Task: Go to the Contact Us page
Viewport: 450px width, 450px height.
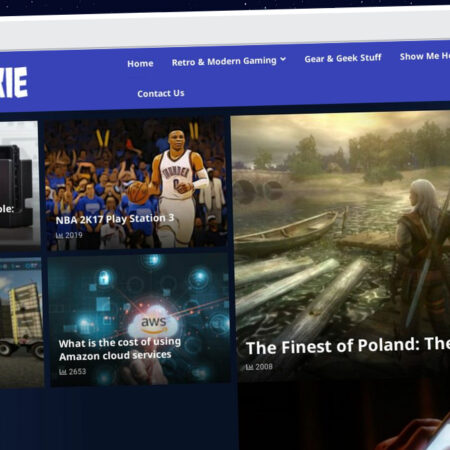Action: click(161, 93)
